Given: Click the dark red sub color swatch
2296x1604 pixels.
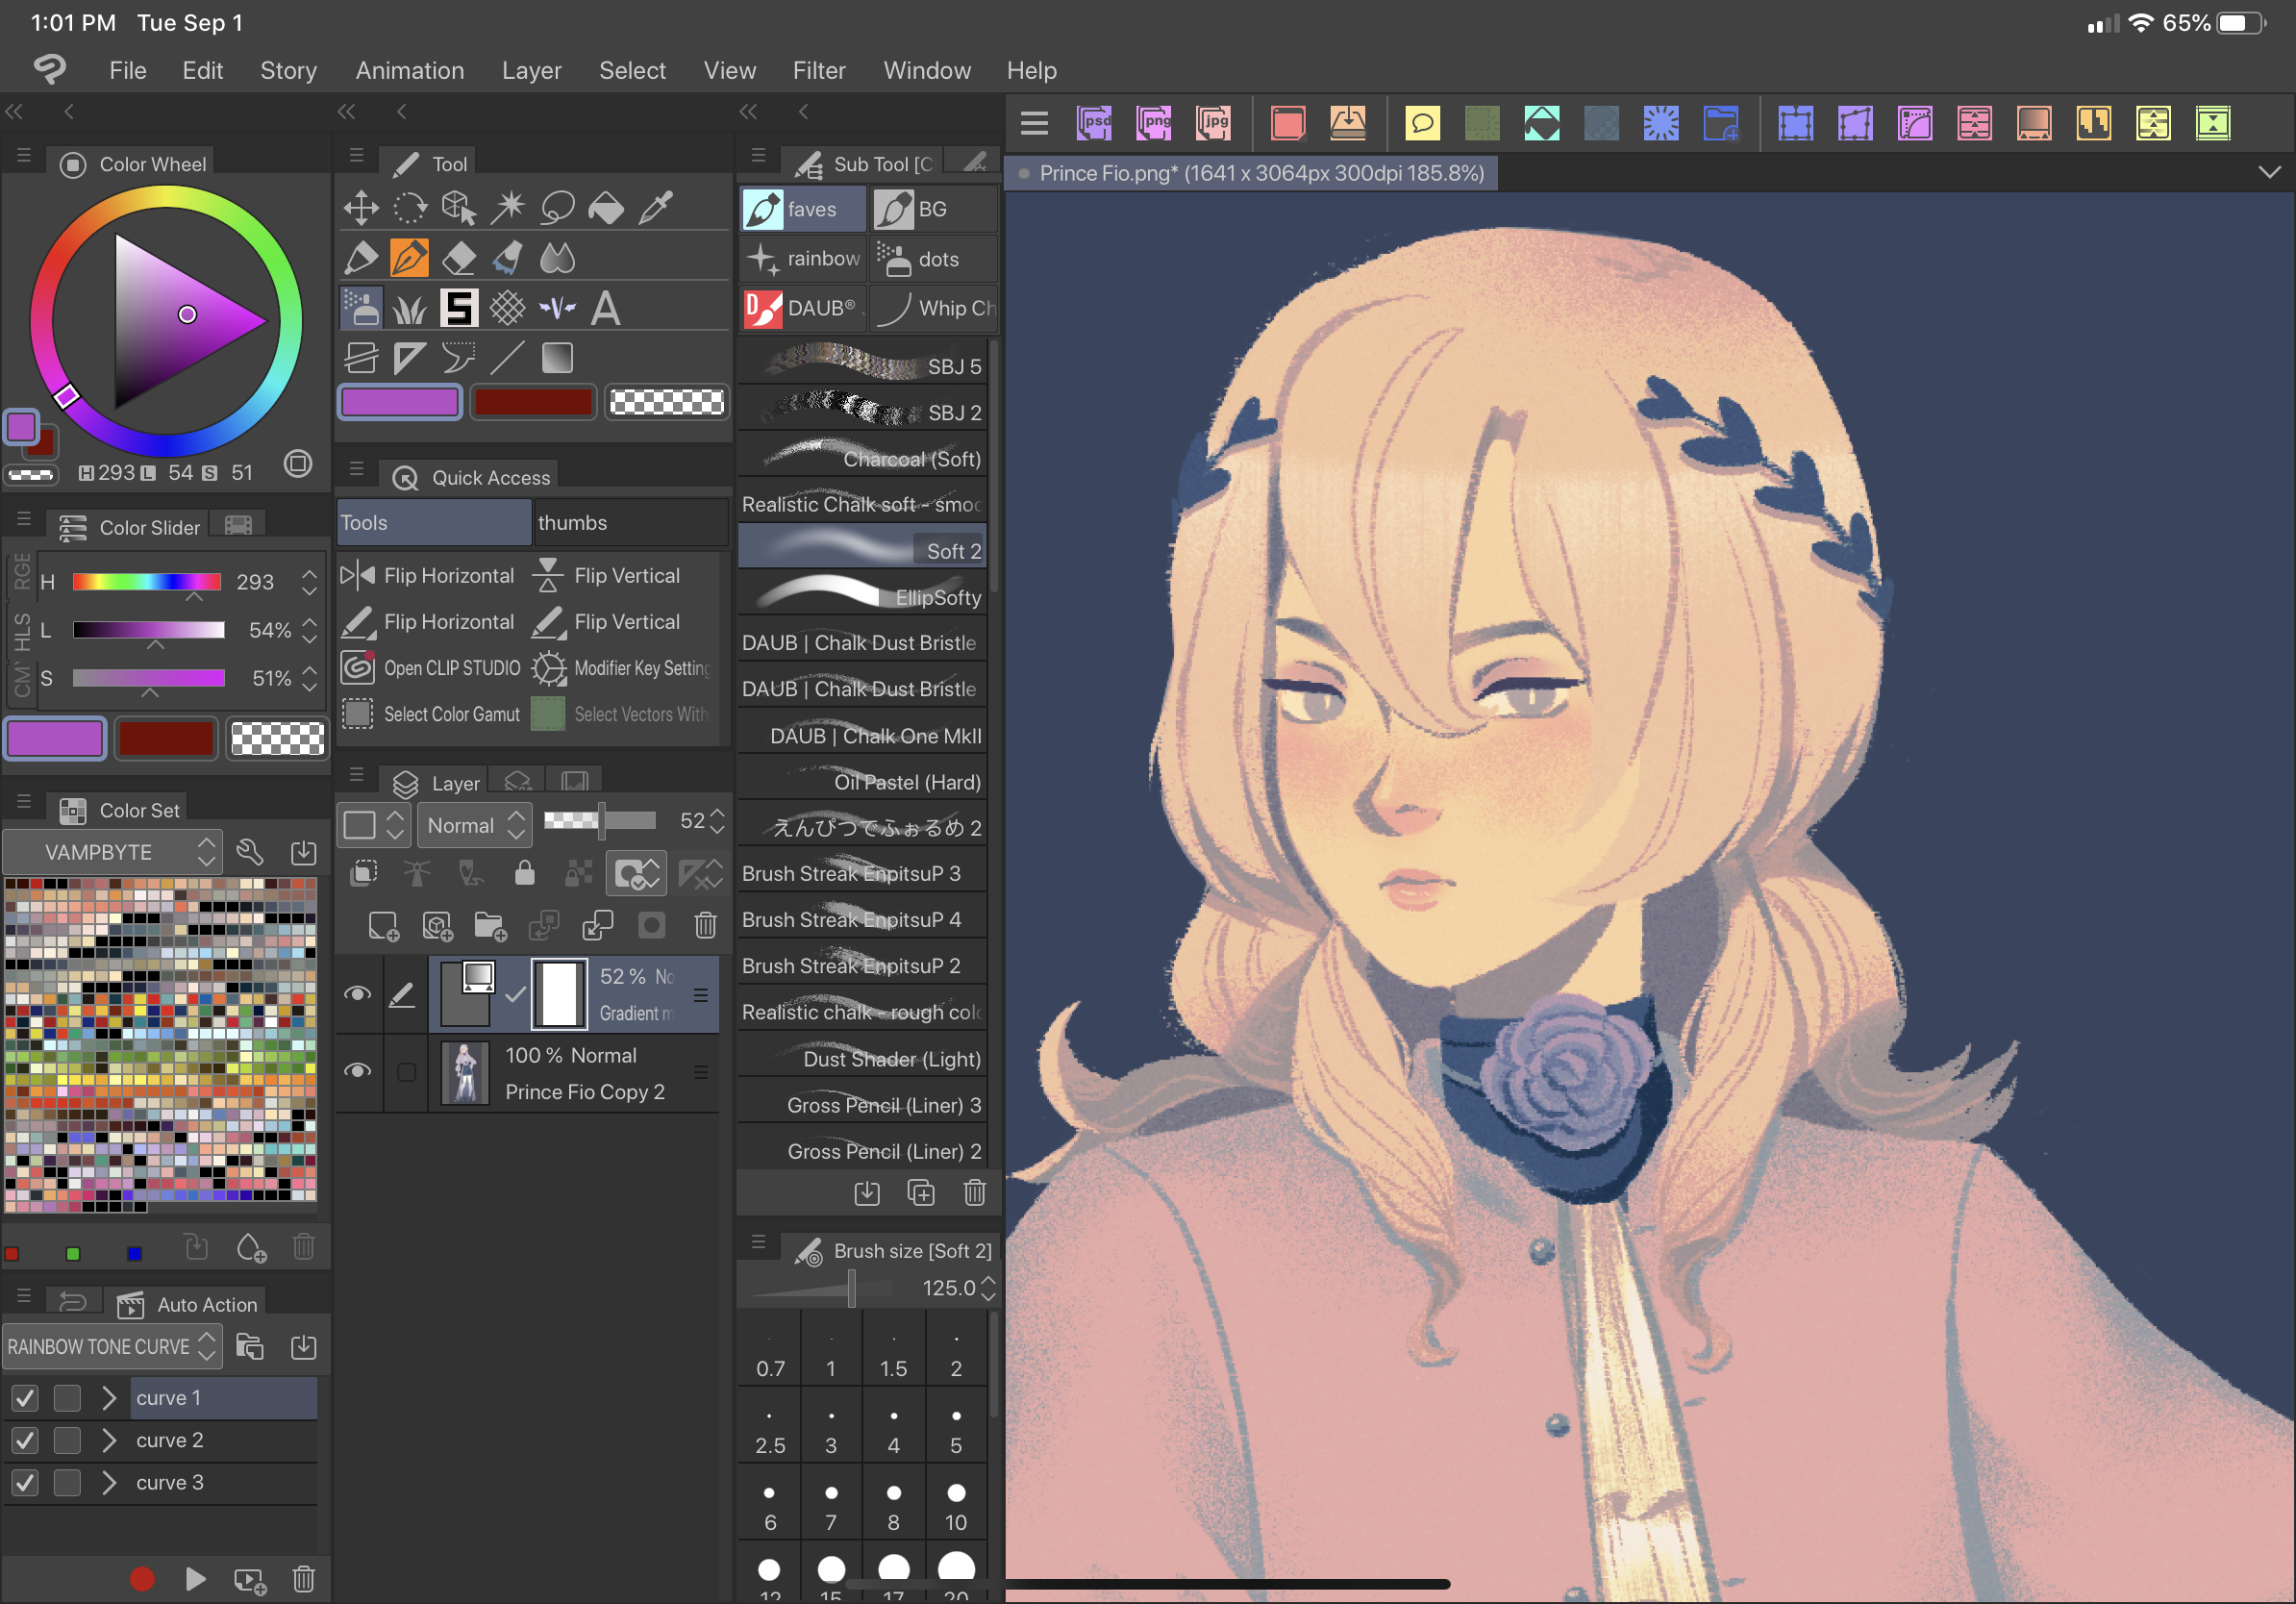Looking at the screenshot, I should click(533, 402).
